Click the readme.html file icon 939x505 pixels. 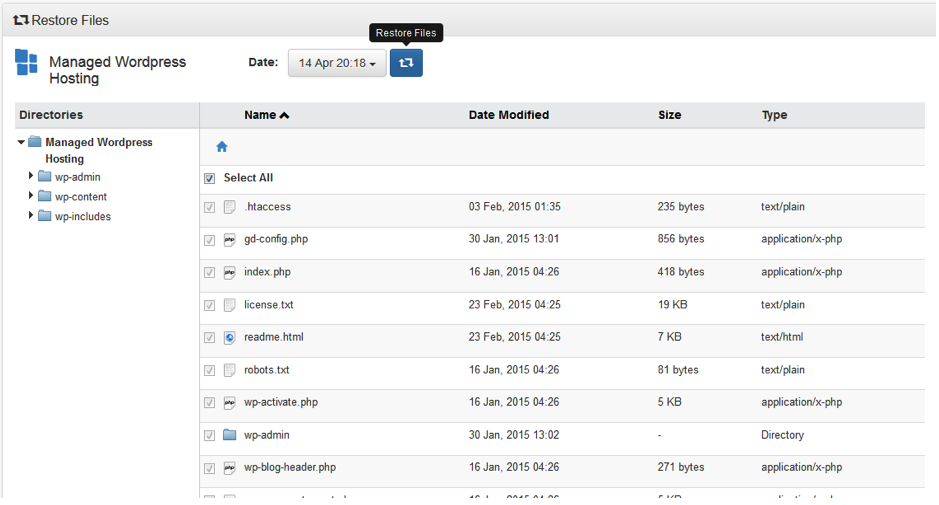[x=230, y=338]
